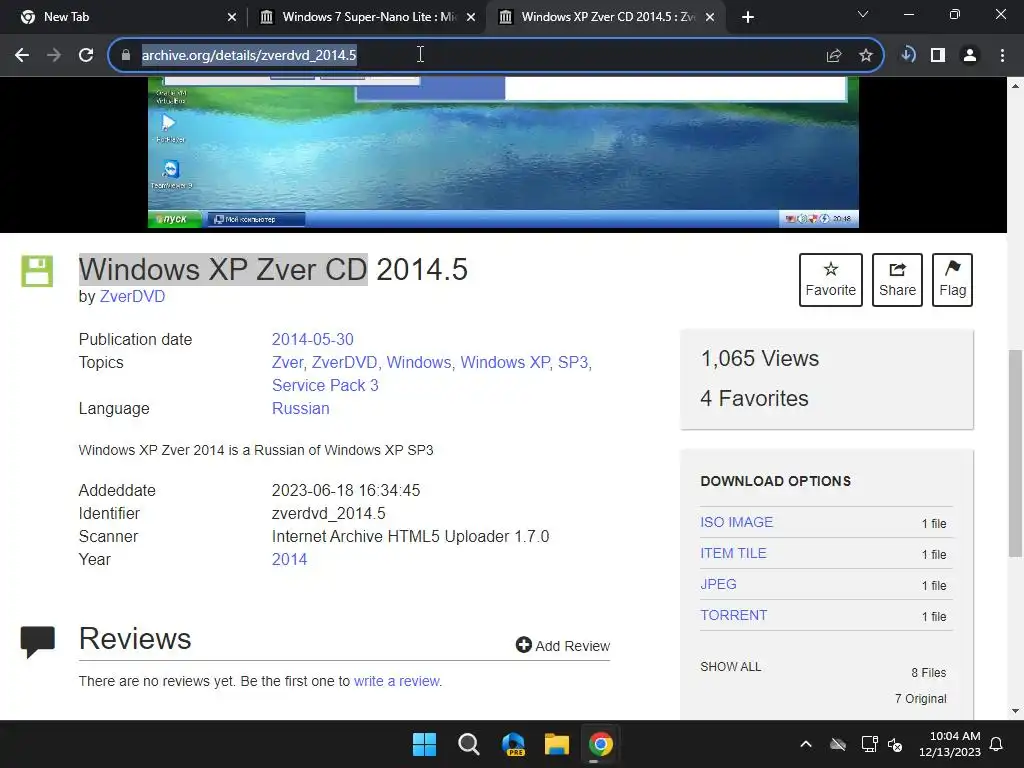Image resolution: width=1024 pixels, height=768 pixels.
Task: Open the write a review link
Action: point(396,681)
